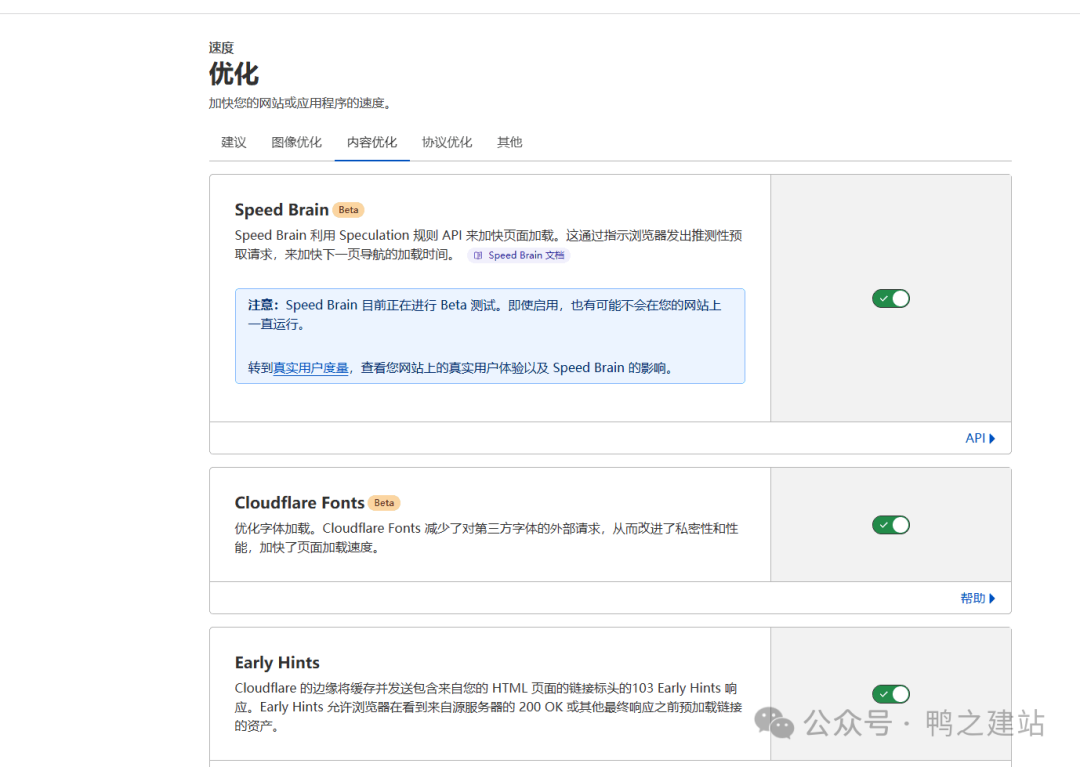Toggle Early Hints off
Image resolution: width=1080 pixels, height=767 pixels.
pos(890,693)
